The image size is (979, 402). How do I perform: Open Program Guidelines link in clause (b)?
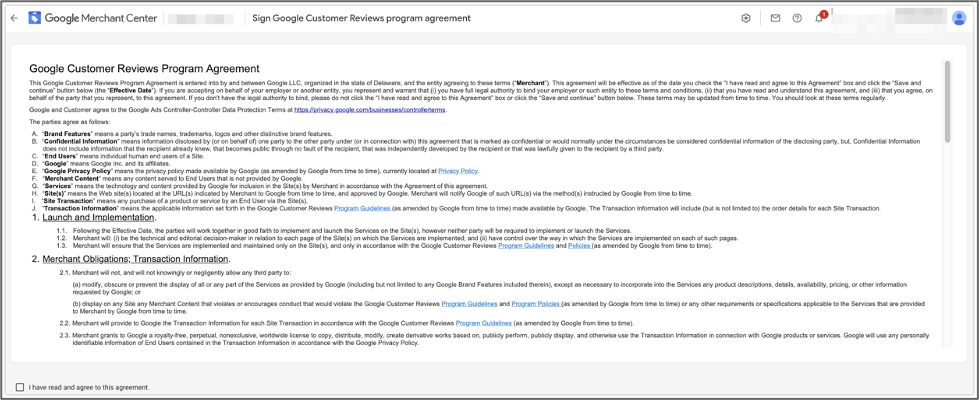470,304
